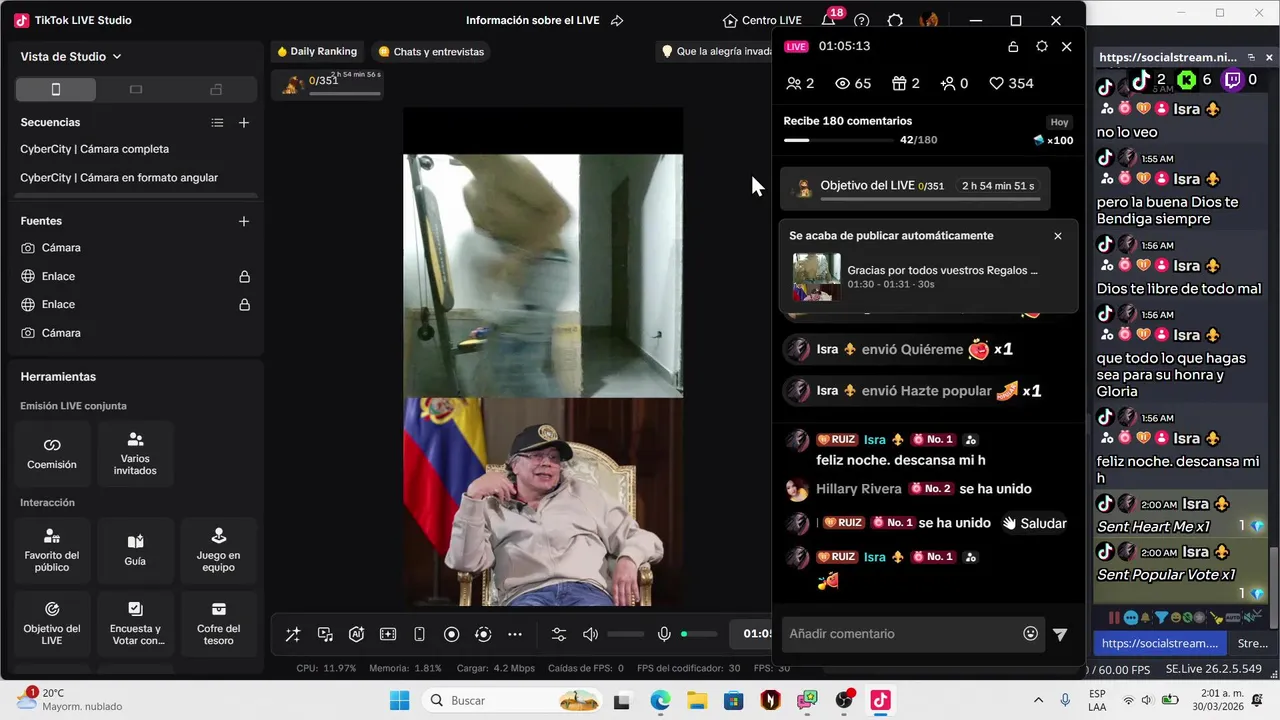
Task: Add a new Secuencia with plus
Action: tap(244, 123)
